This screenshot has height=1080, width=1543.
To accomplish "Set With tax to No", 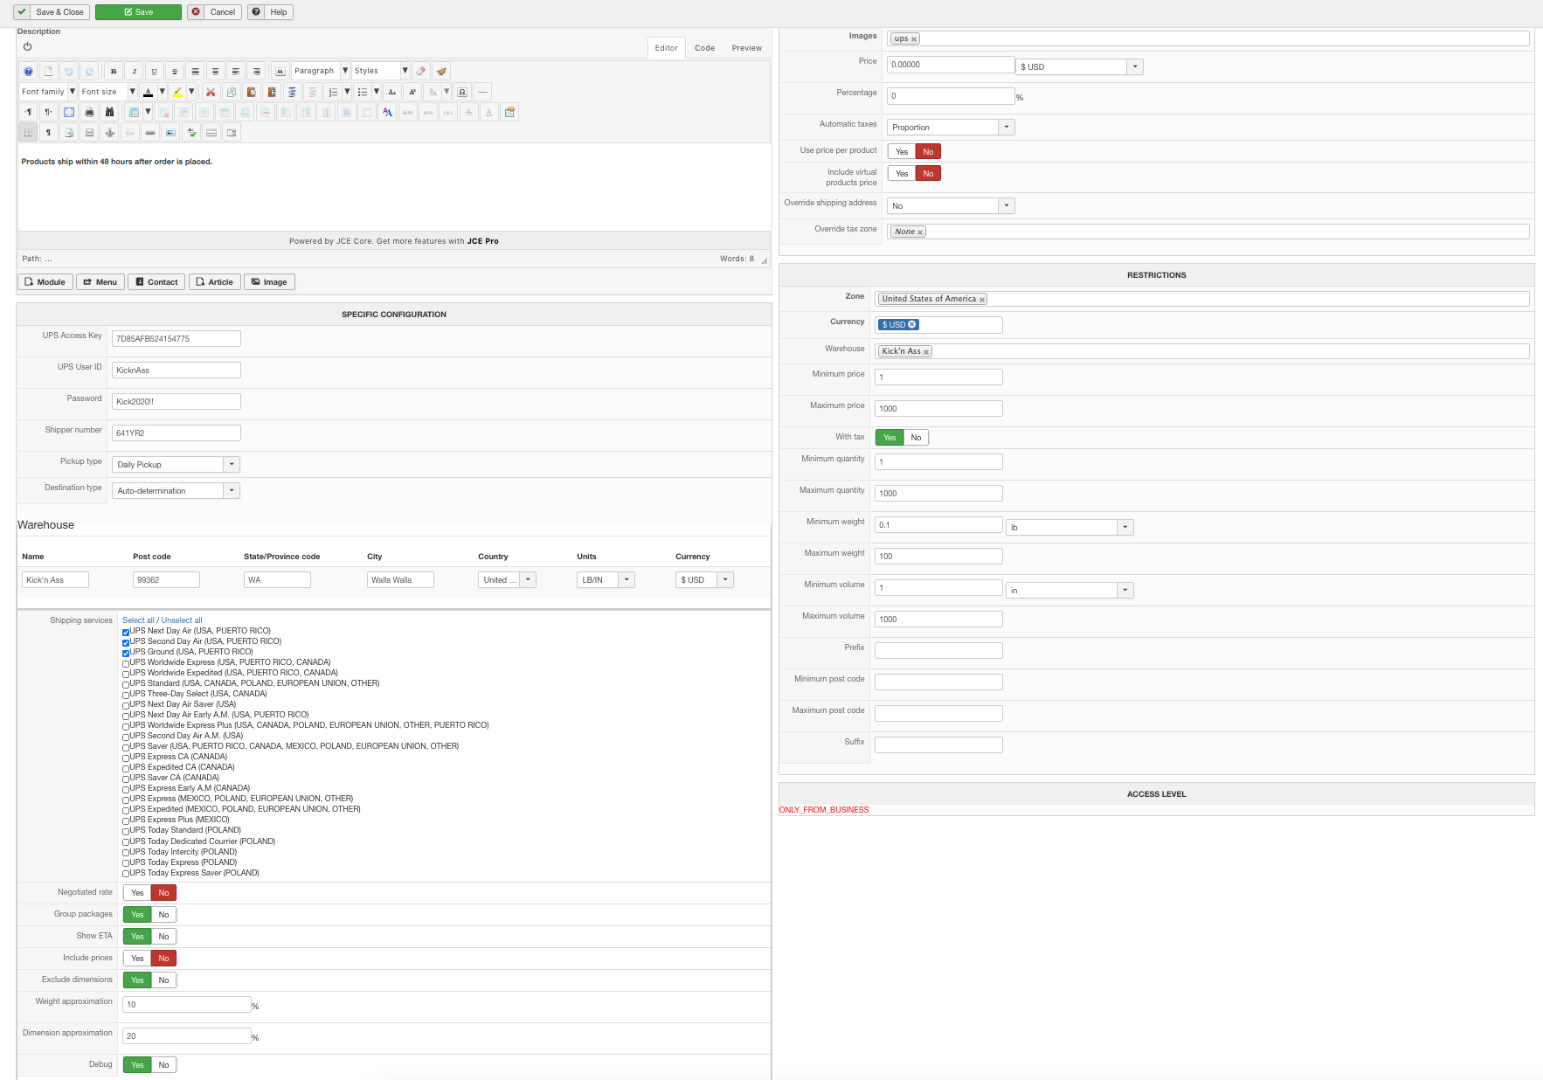I will tap(916, 438).
